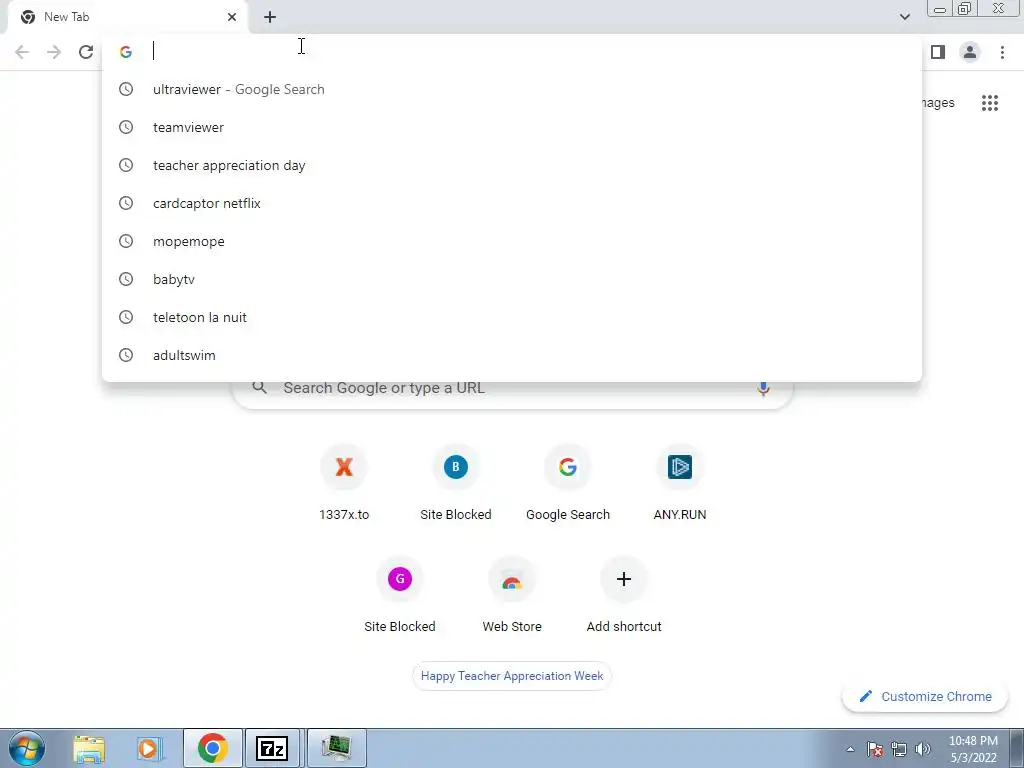
Task: Open the ANY.RUN shortcut
Action: tap(680, 483)
